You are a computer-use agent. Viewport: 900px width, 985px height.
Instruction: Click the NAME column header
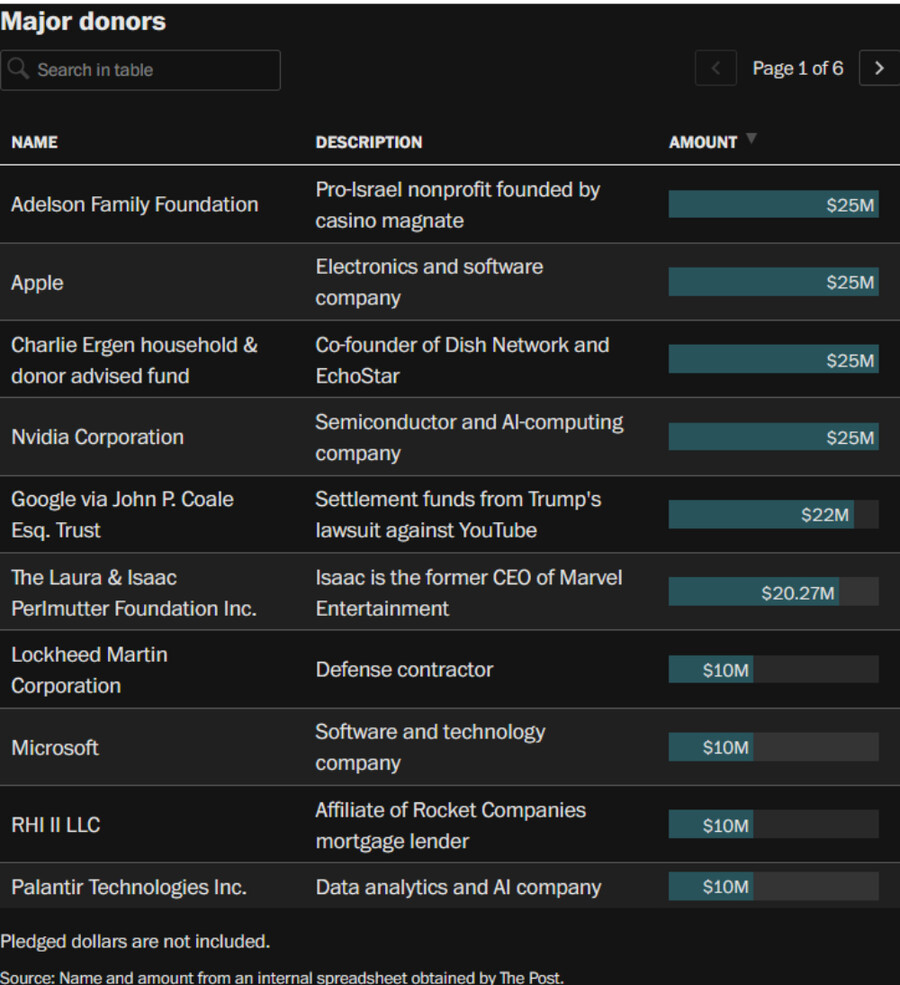[35, 142]
